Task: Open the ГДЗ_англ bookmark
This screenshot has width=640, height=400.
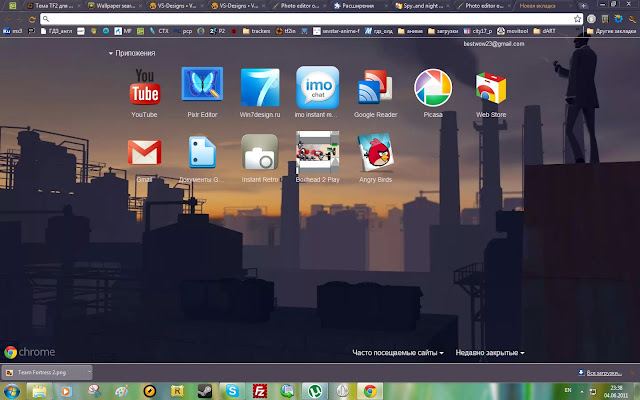Action: tap(56, 31)
